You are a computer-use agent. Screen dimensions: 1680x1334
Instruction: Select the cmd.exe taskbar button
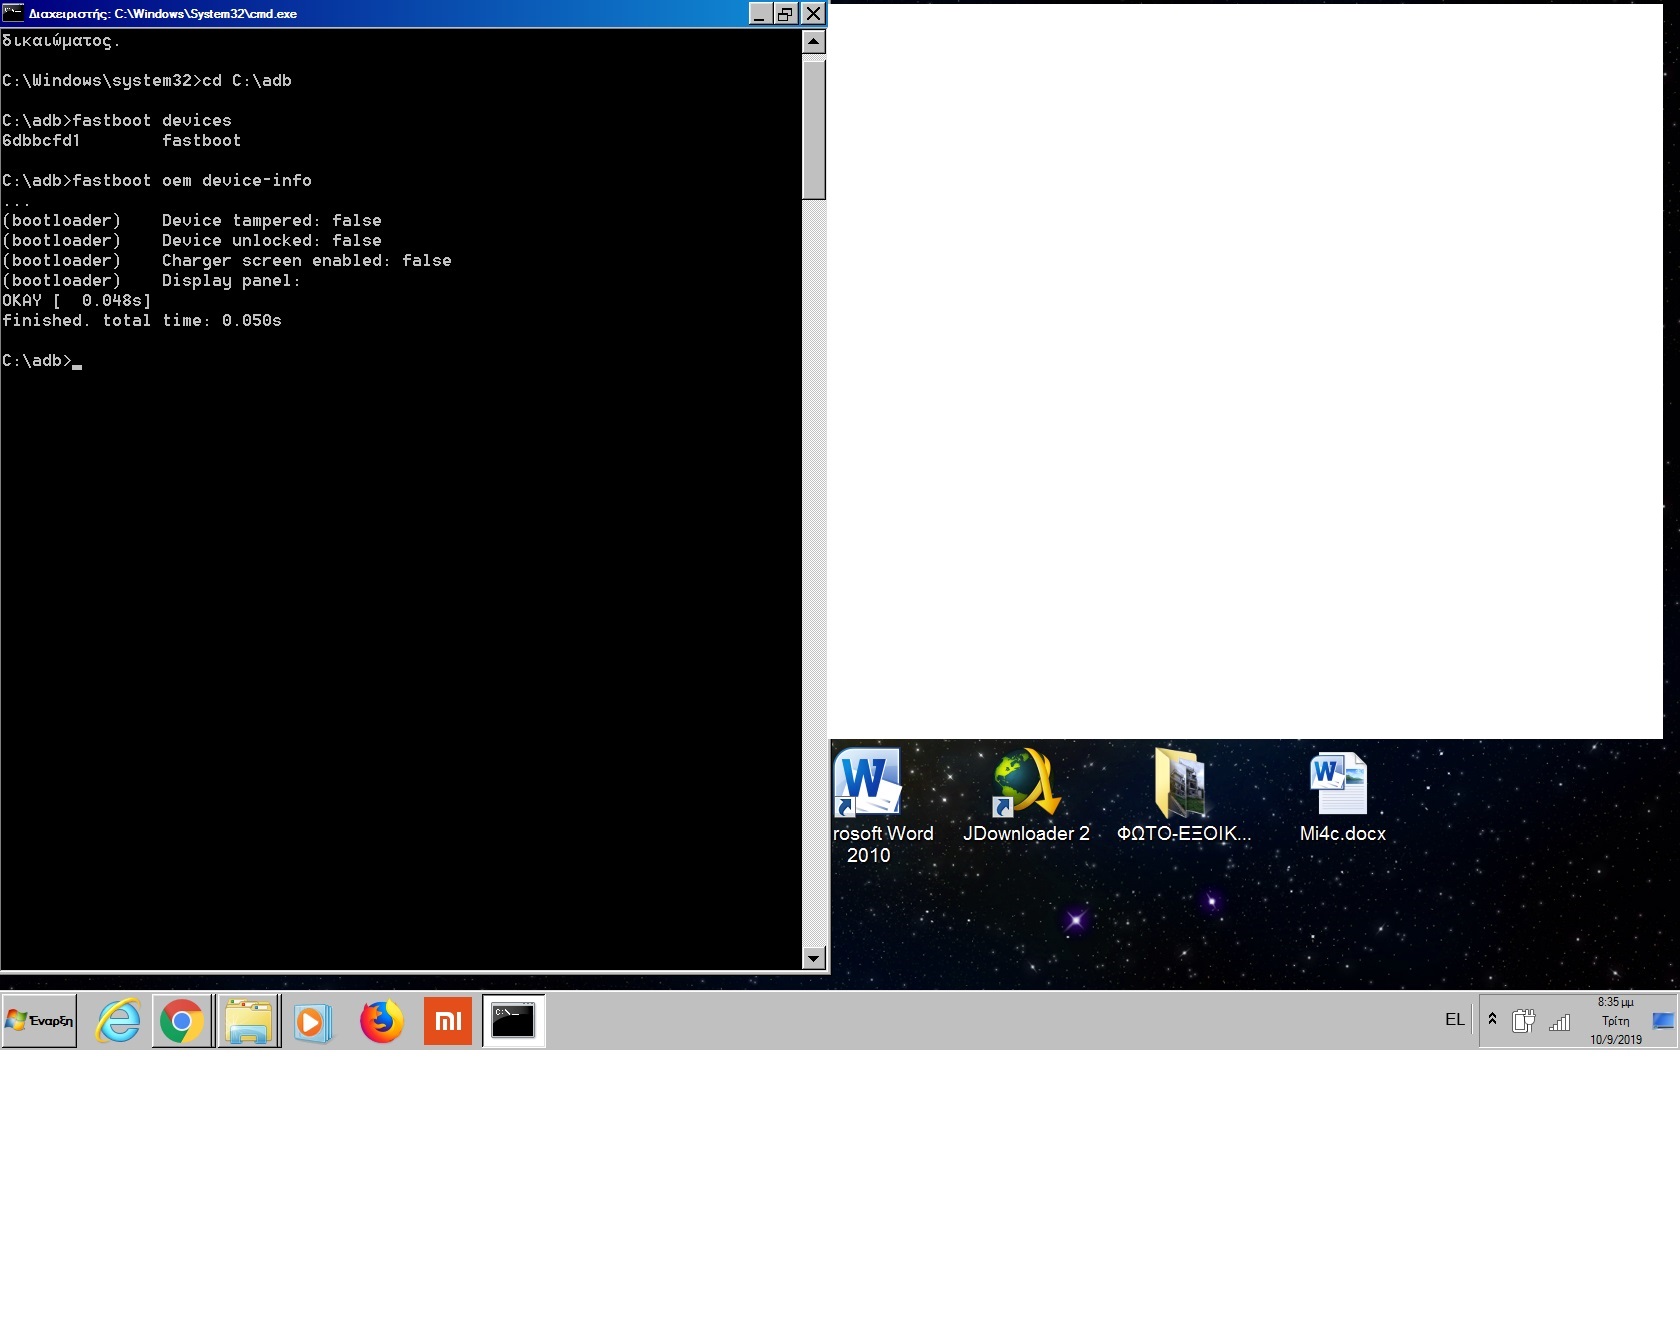click(x=513, y=1021)
